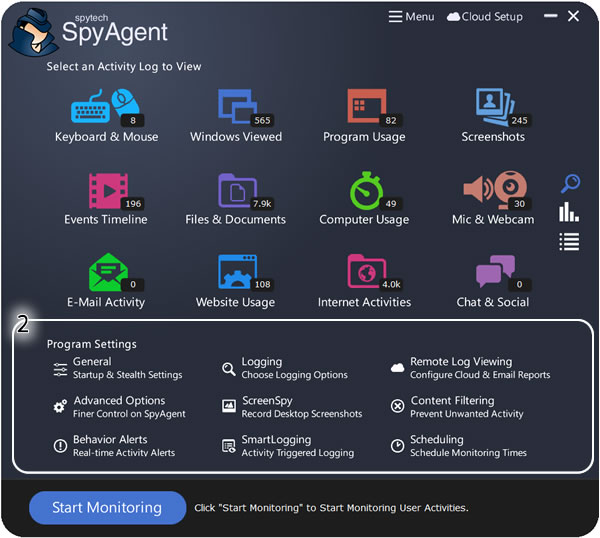This screenshot has height=538, width=600.
Task: Minimize the SpyAgent window
Action: [x=551, y=16]
